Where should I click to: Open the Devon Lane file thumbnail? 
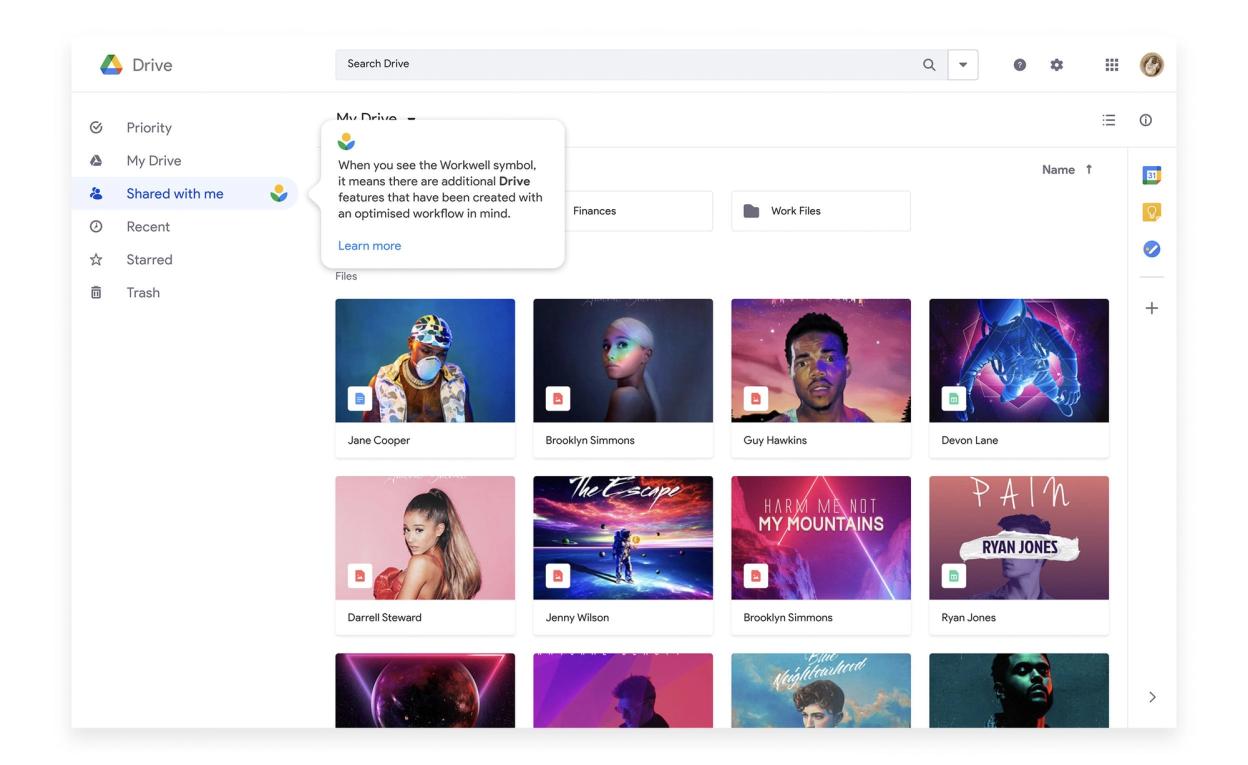(1019, 360)
